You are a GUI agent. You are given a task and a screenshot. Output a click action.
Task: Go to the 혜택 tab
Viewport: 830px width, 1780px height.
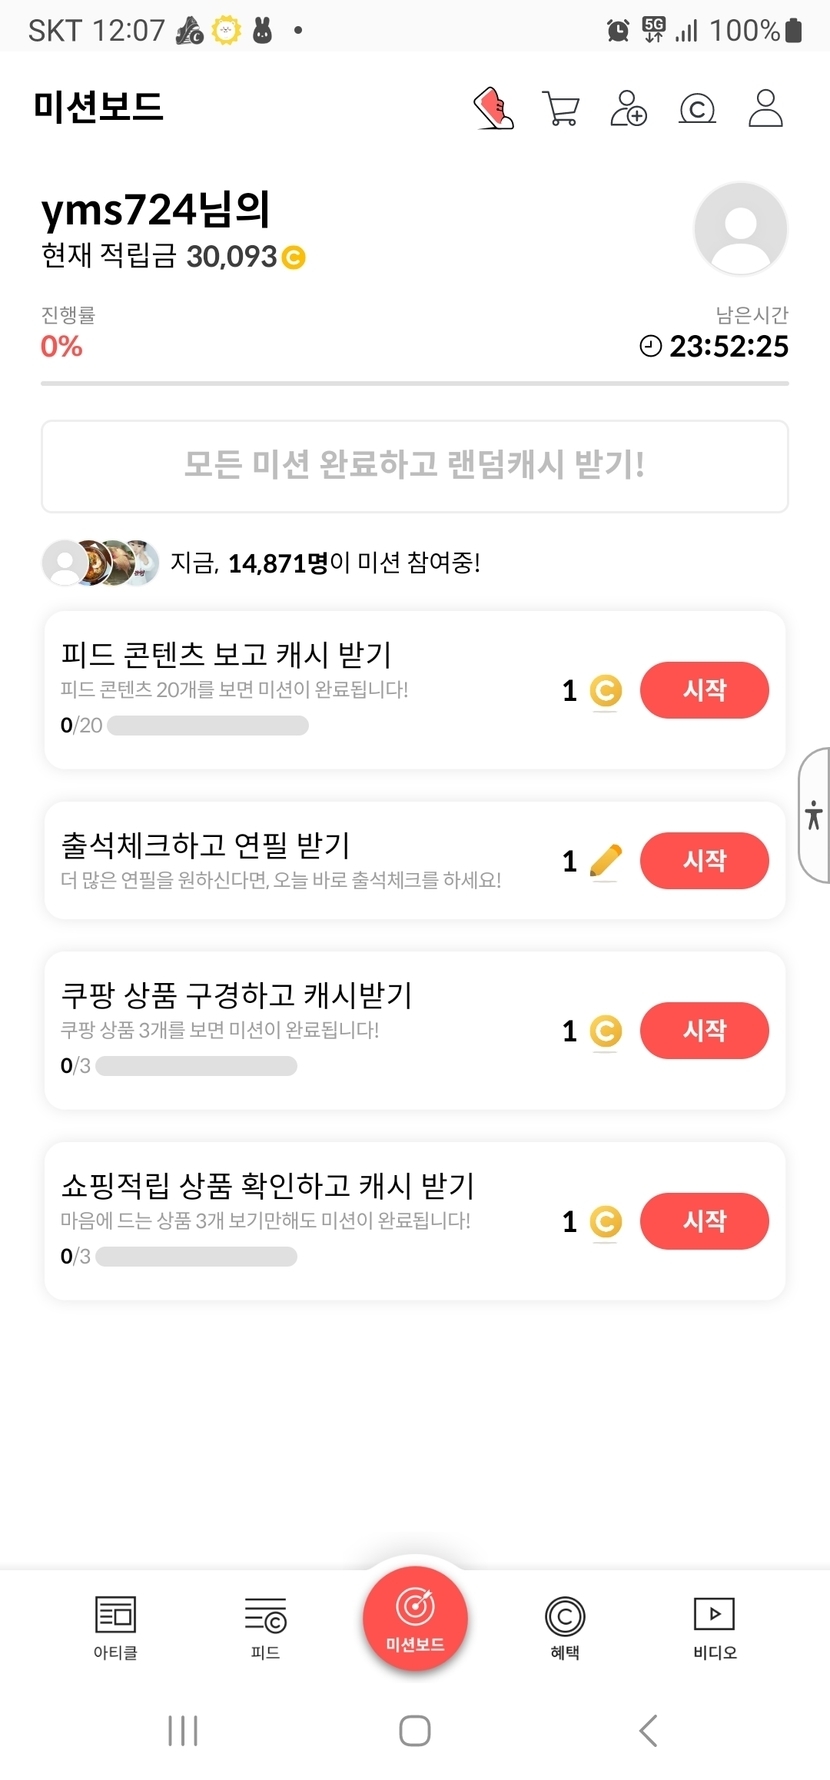[565, 1627]
